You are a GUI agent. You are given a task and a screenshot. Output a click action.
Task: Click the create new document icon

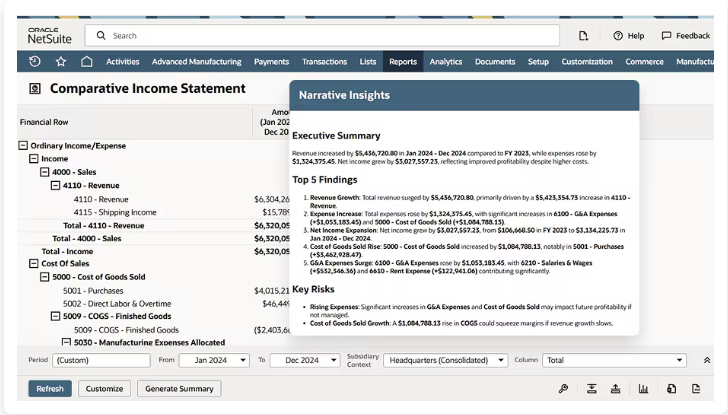point(583,36)
